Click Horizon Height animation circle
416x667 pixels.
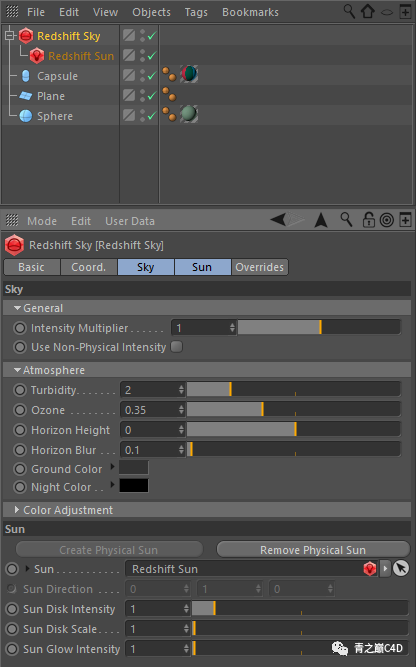(x=20, y=430)
